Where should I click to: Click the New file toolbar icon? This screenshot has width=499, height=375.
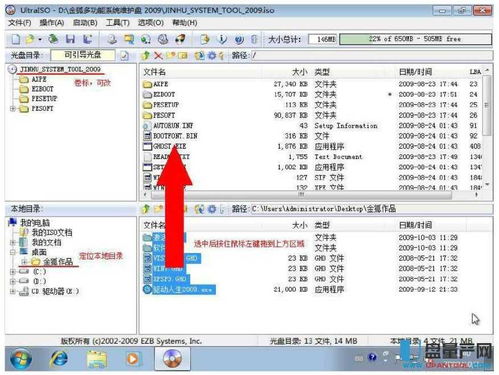15,39
